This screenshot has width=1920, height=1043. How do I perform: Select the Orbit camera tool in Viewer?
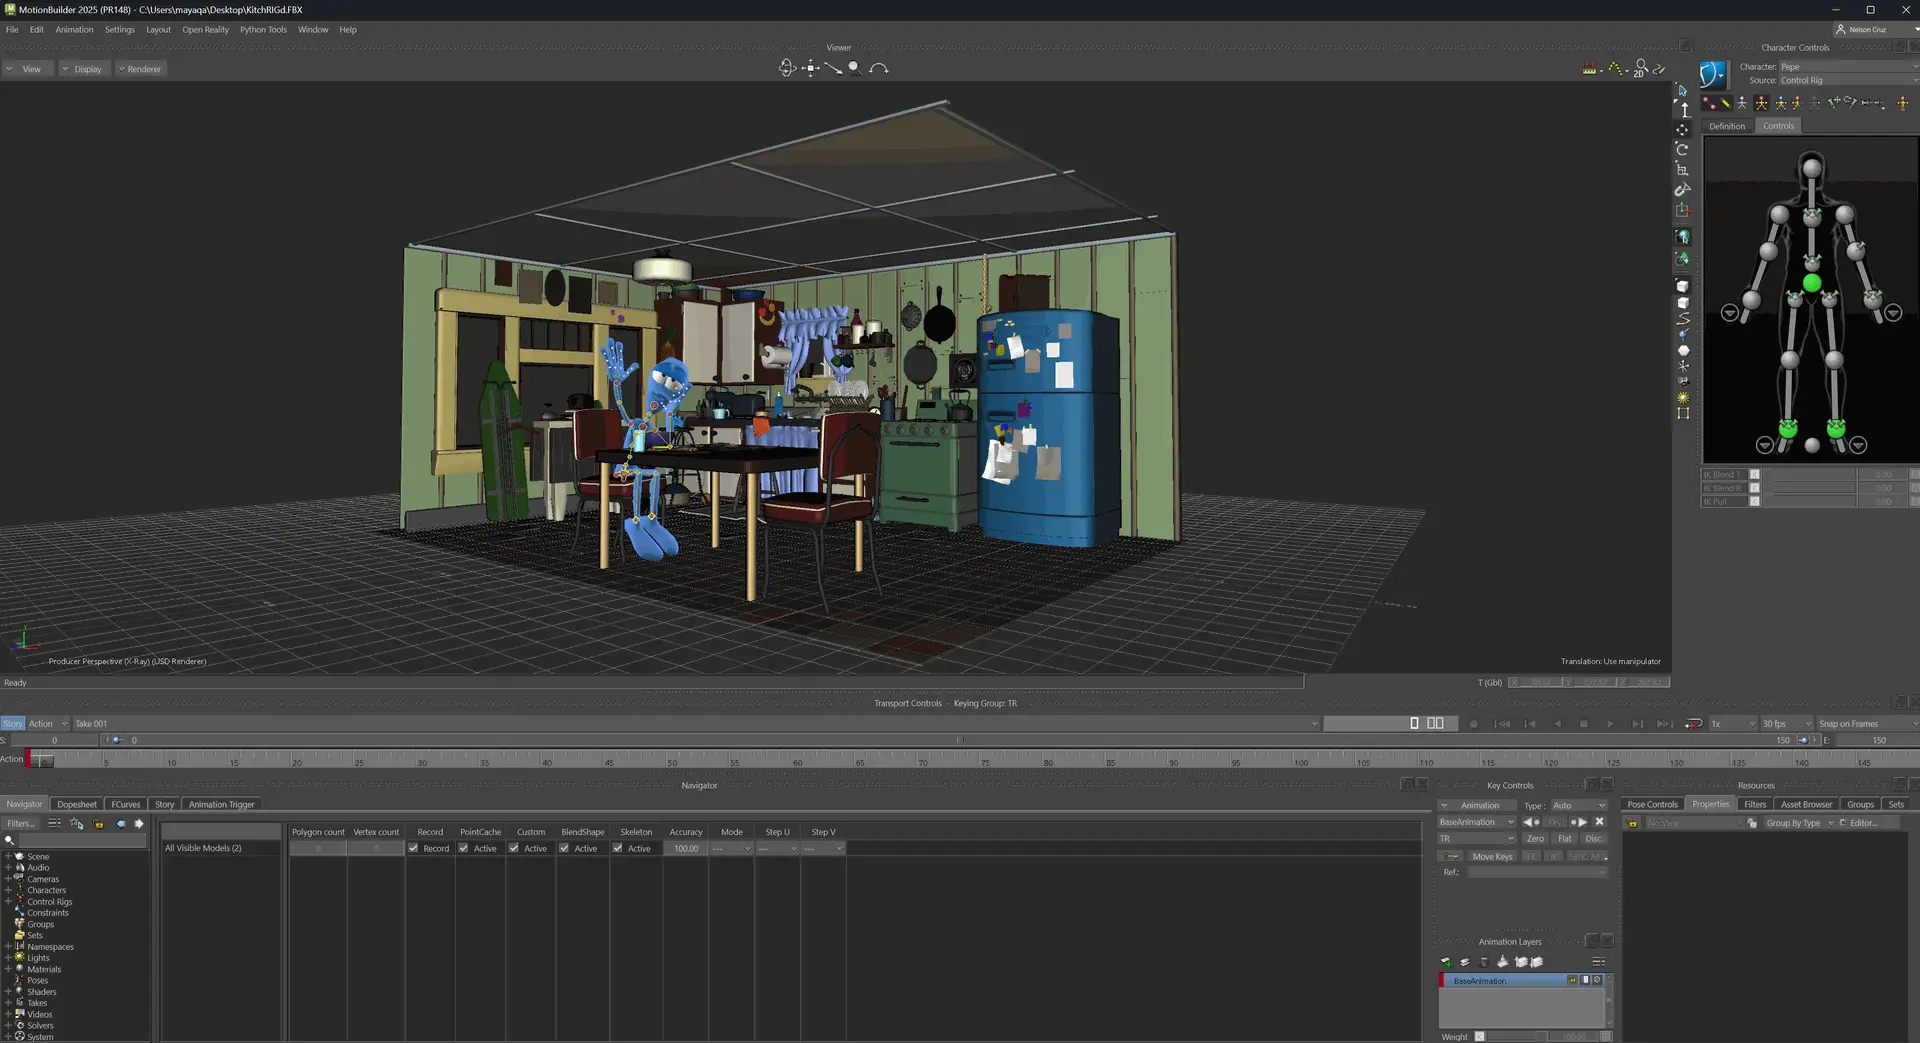click(x=787, y=68)
